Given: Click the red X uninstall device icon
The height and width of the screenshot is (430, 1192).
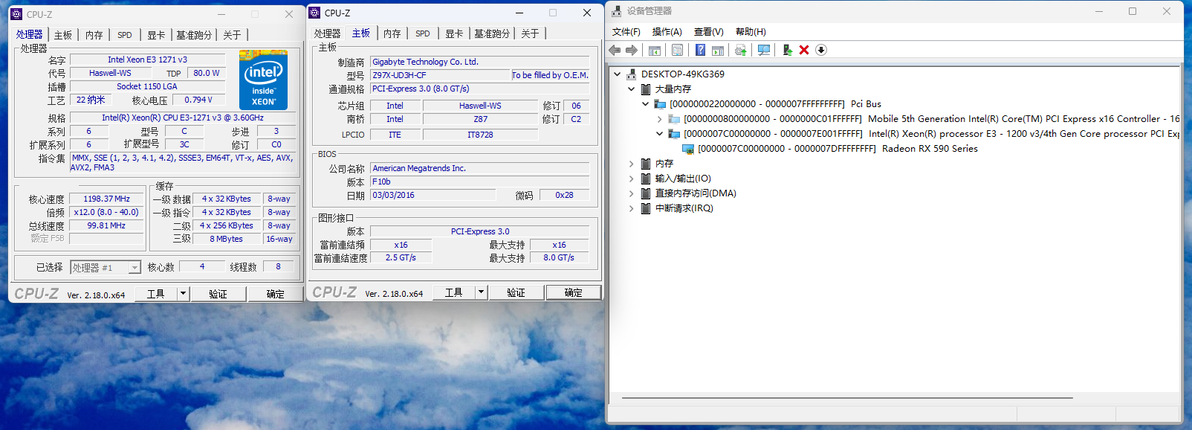Looking at the screenshot, I should pyautogui.click(x=804, y=50).
